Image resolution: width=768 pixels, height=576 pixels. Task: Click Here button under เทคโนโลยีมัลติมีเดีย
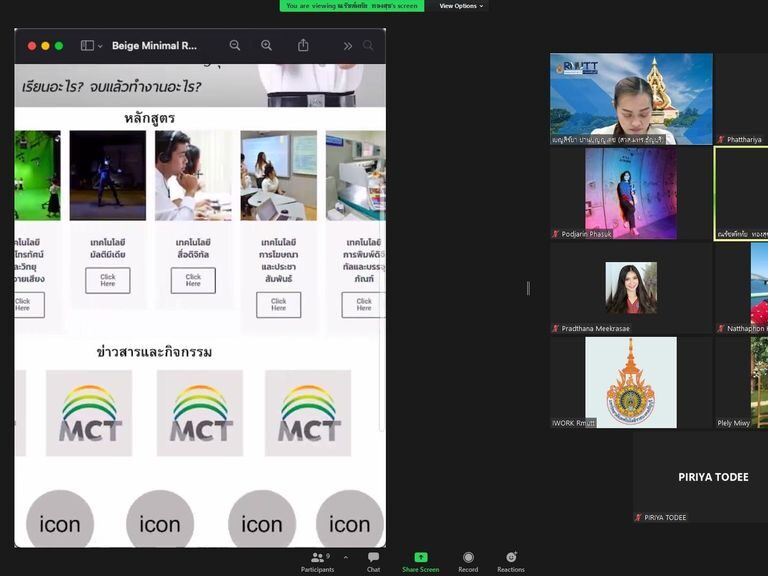click(108, 280)
